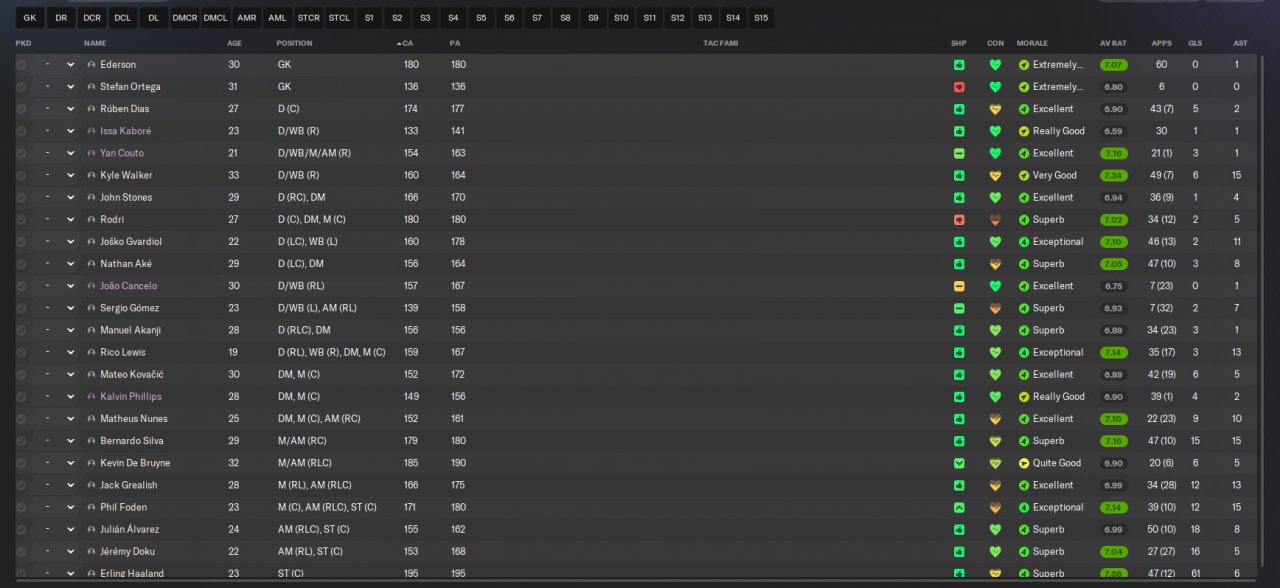This screenshot has width=1280, height=588.
Task: Open Rodri's player profile via name
Action: pos(112,220)
